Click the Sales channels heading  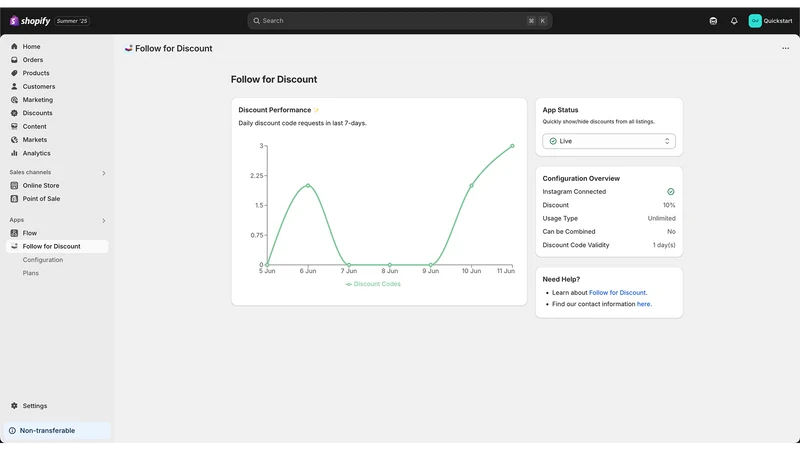tap(30, 172)
